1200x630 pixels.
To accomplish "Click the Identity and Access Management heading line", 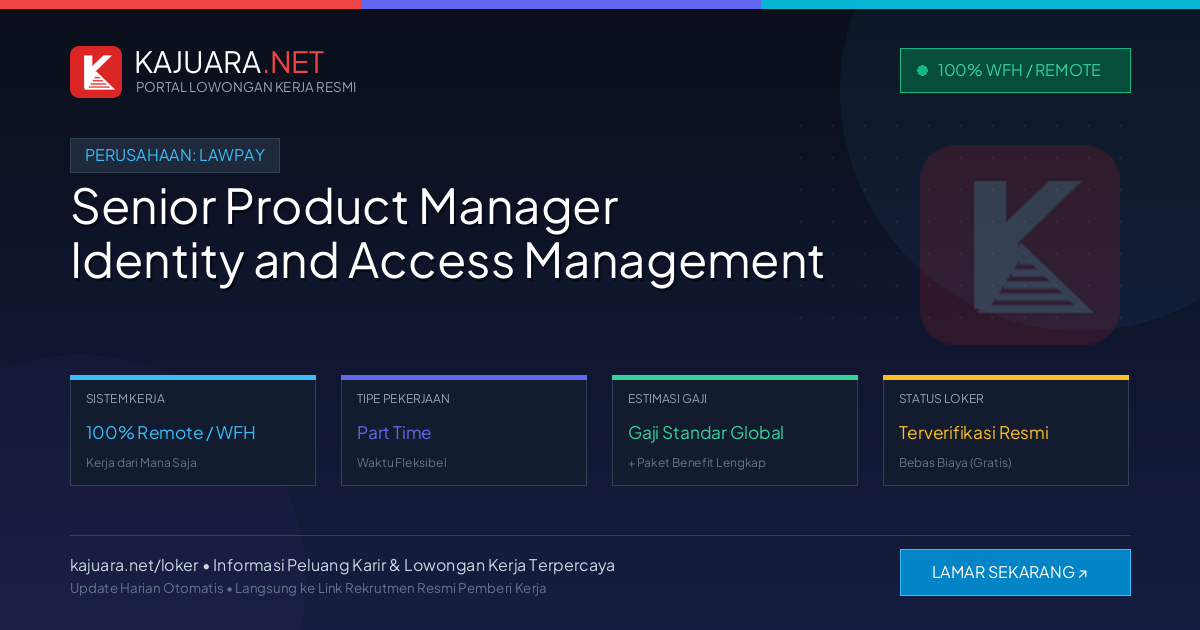I will tap(447, 260).
